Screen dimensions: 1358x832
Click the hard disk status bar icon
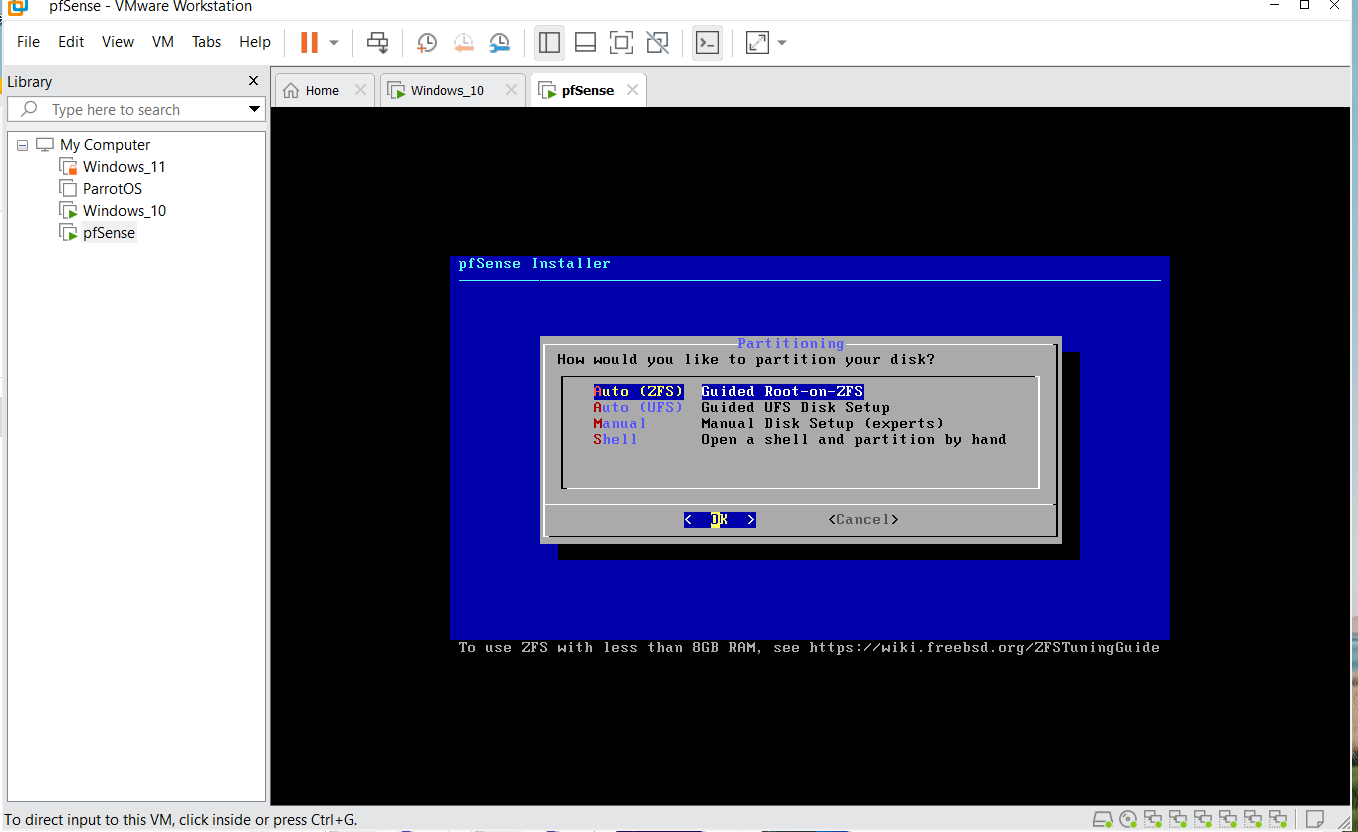click(1102, 819)
